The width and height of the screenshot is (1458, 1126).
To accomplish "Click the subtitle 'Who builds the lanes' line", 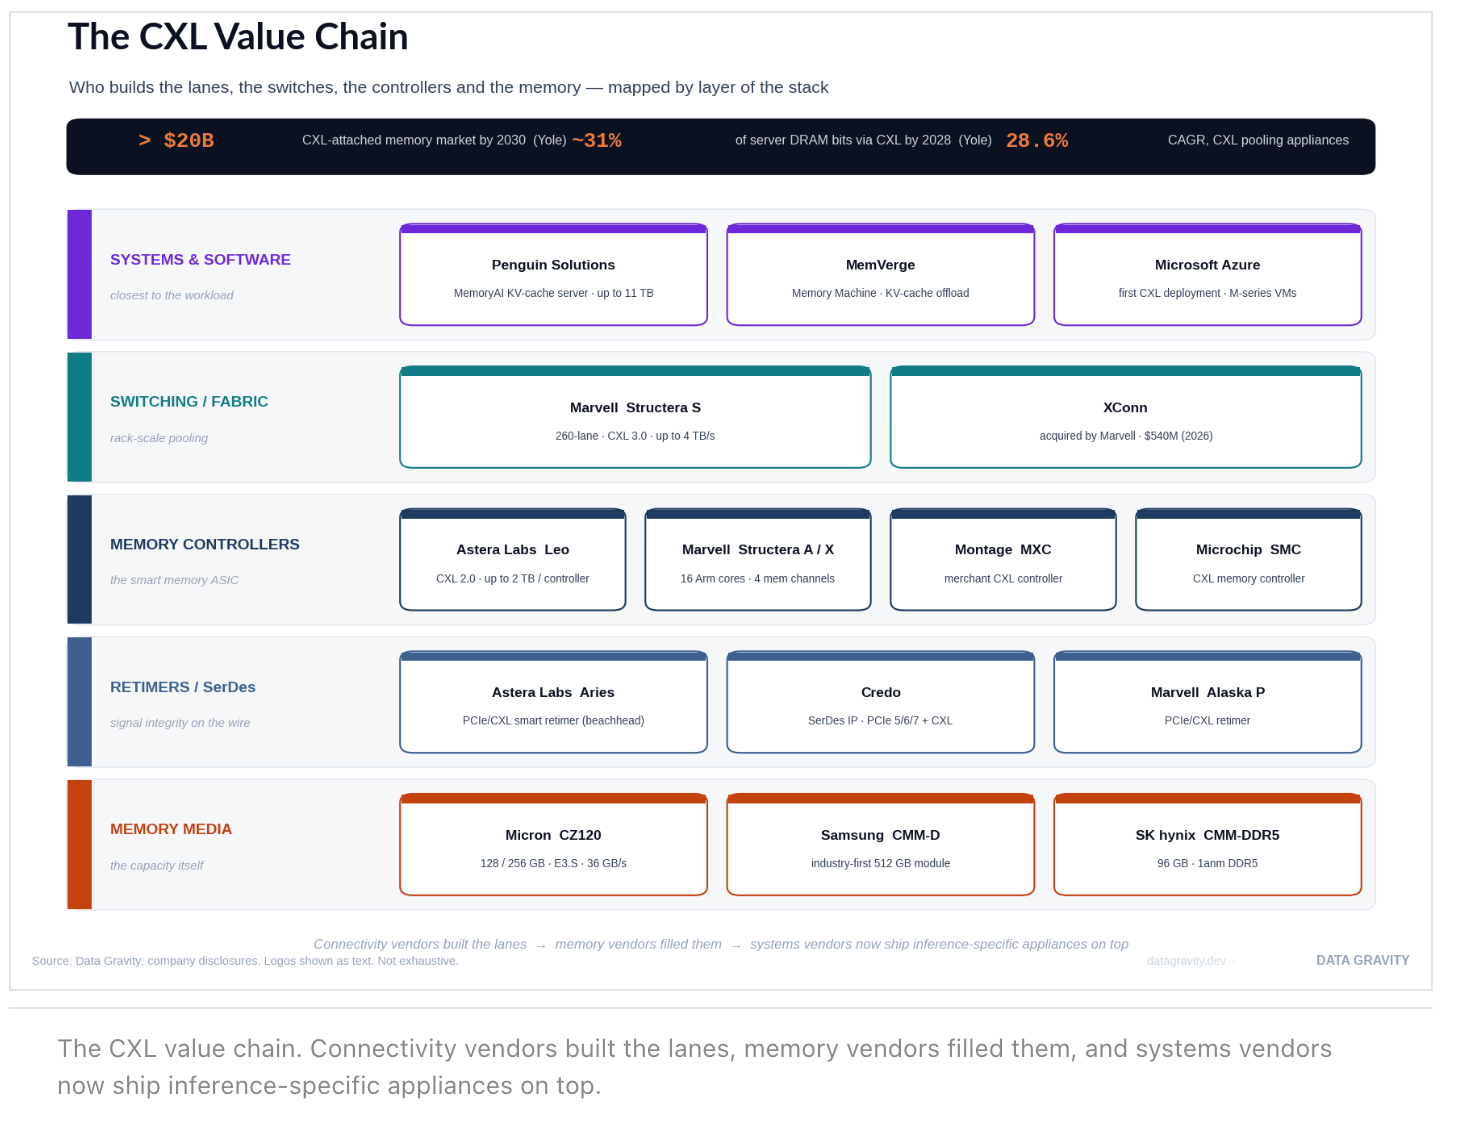I will click(449, 87).
